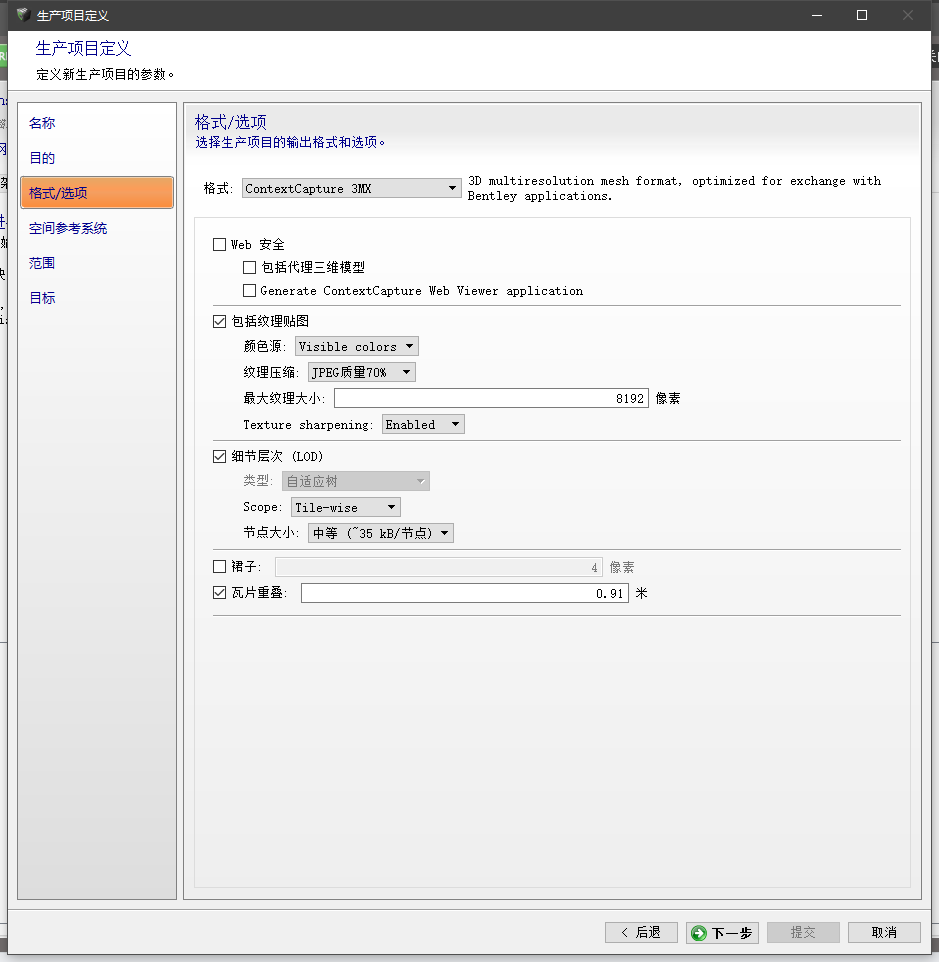The width and height of the screenshot is (939, 962).
Task: Open the 节点大小 dropdown
Action: pyautogui.click(x=381, y=533)
